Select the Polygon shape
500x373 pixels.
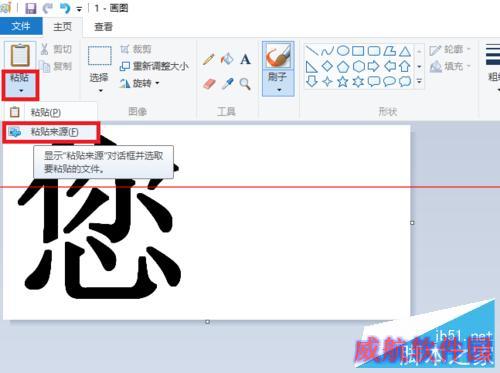tap(389, 51)
